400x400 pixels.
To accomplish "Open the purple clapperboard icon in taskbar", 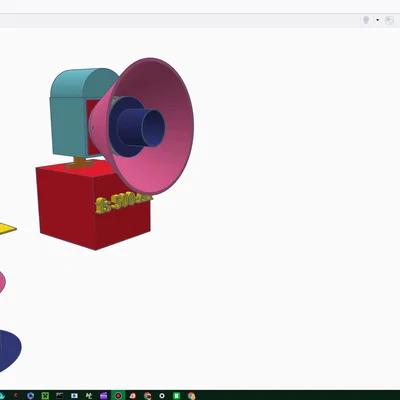I will tap(103, 396).
